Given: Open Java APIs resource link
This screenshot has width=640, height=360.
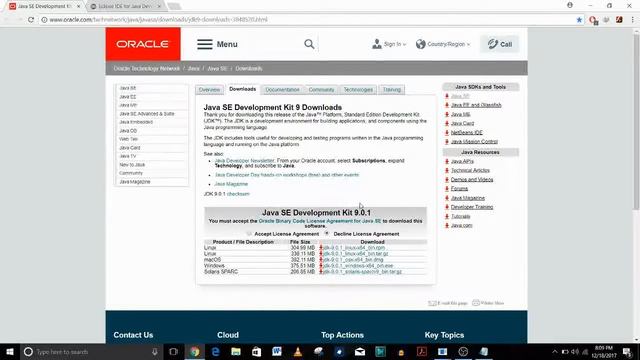Looking at the screenshot, I should coord(462,162).
